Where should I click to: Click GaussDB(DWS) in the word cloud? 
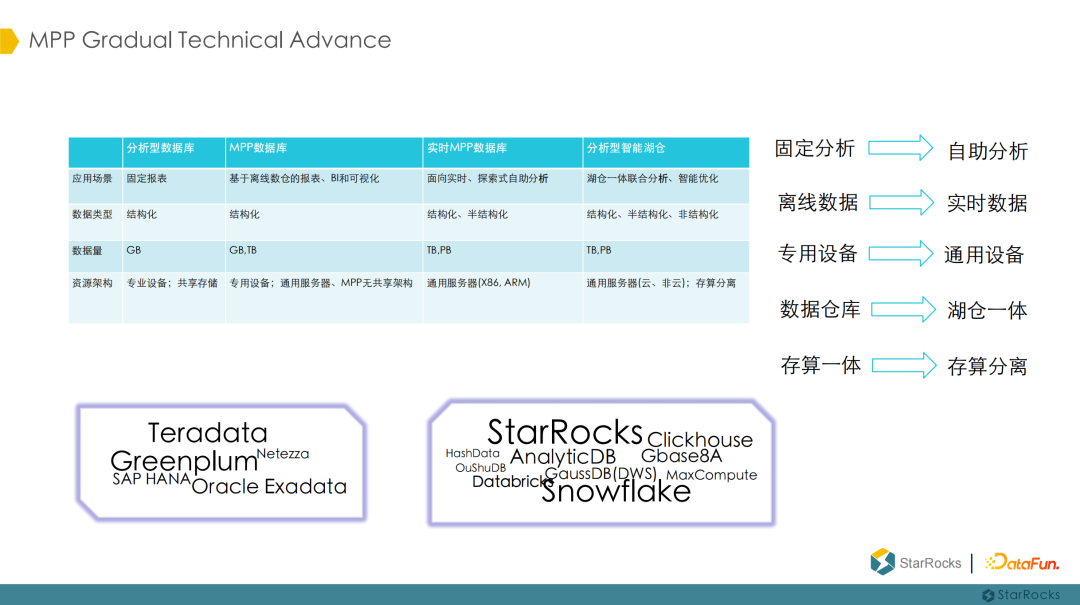(601, 473)
